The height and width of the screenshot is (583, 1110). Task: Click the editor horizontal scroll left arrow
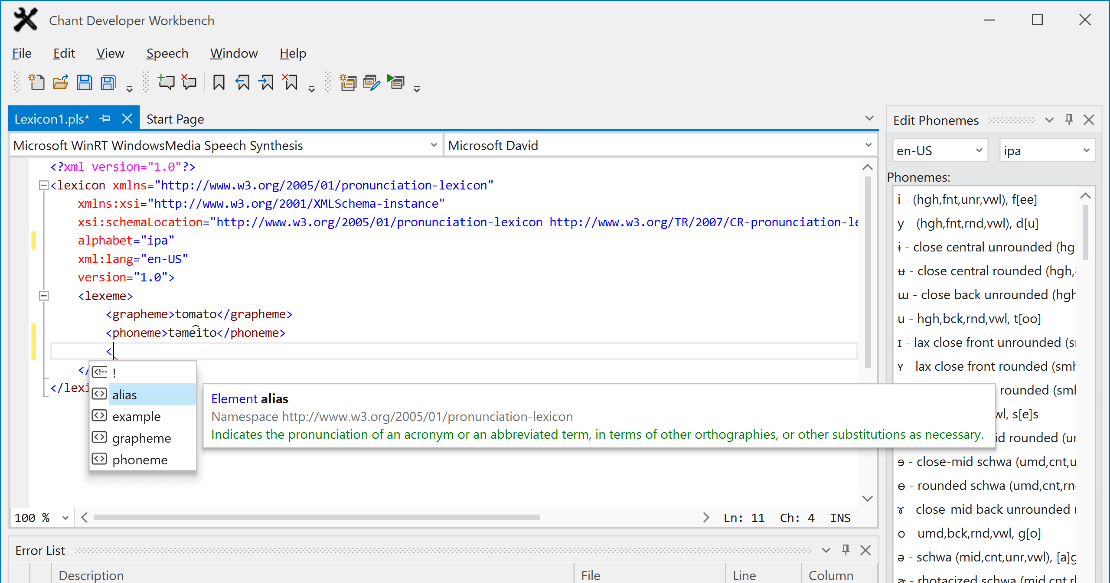pyautogui.click(x=84, y=517)
